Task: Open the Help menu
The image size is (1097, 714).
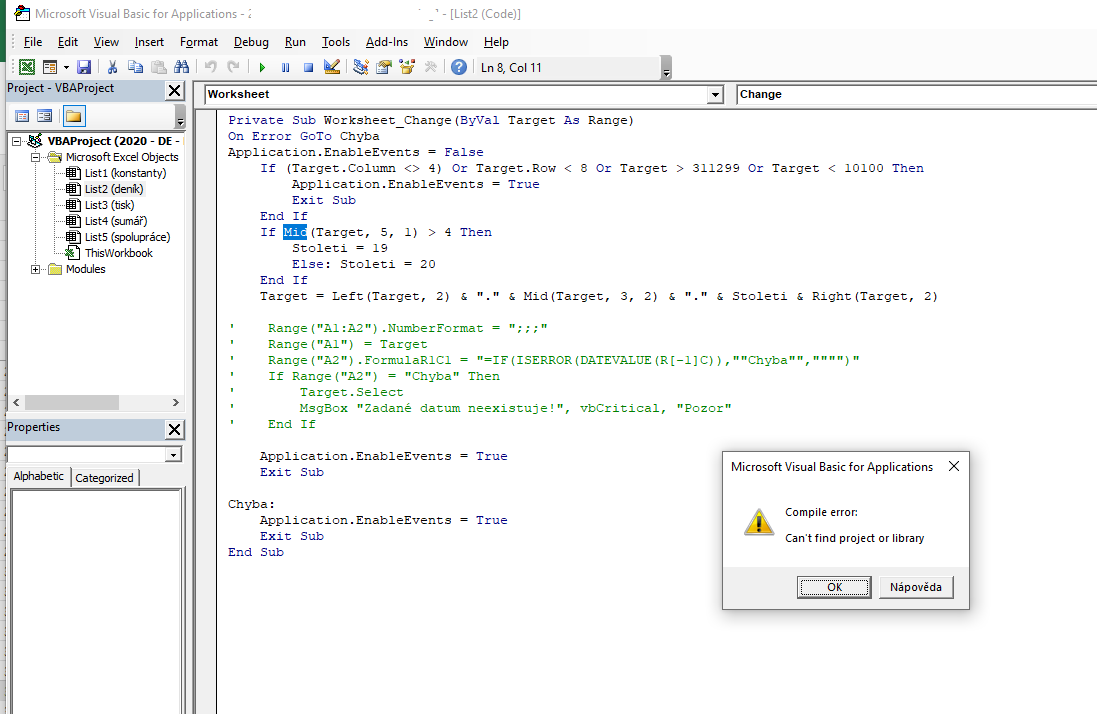Action: [x=496, y=42]
